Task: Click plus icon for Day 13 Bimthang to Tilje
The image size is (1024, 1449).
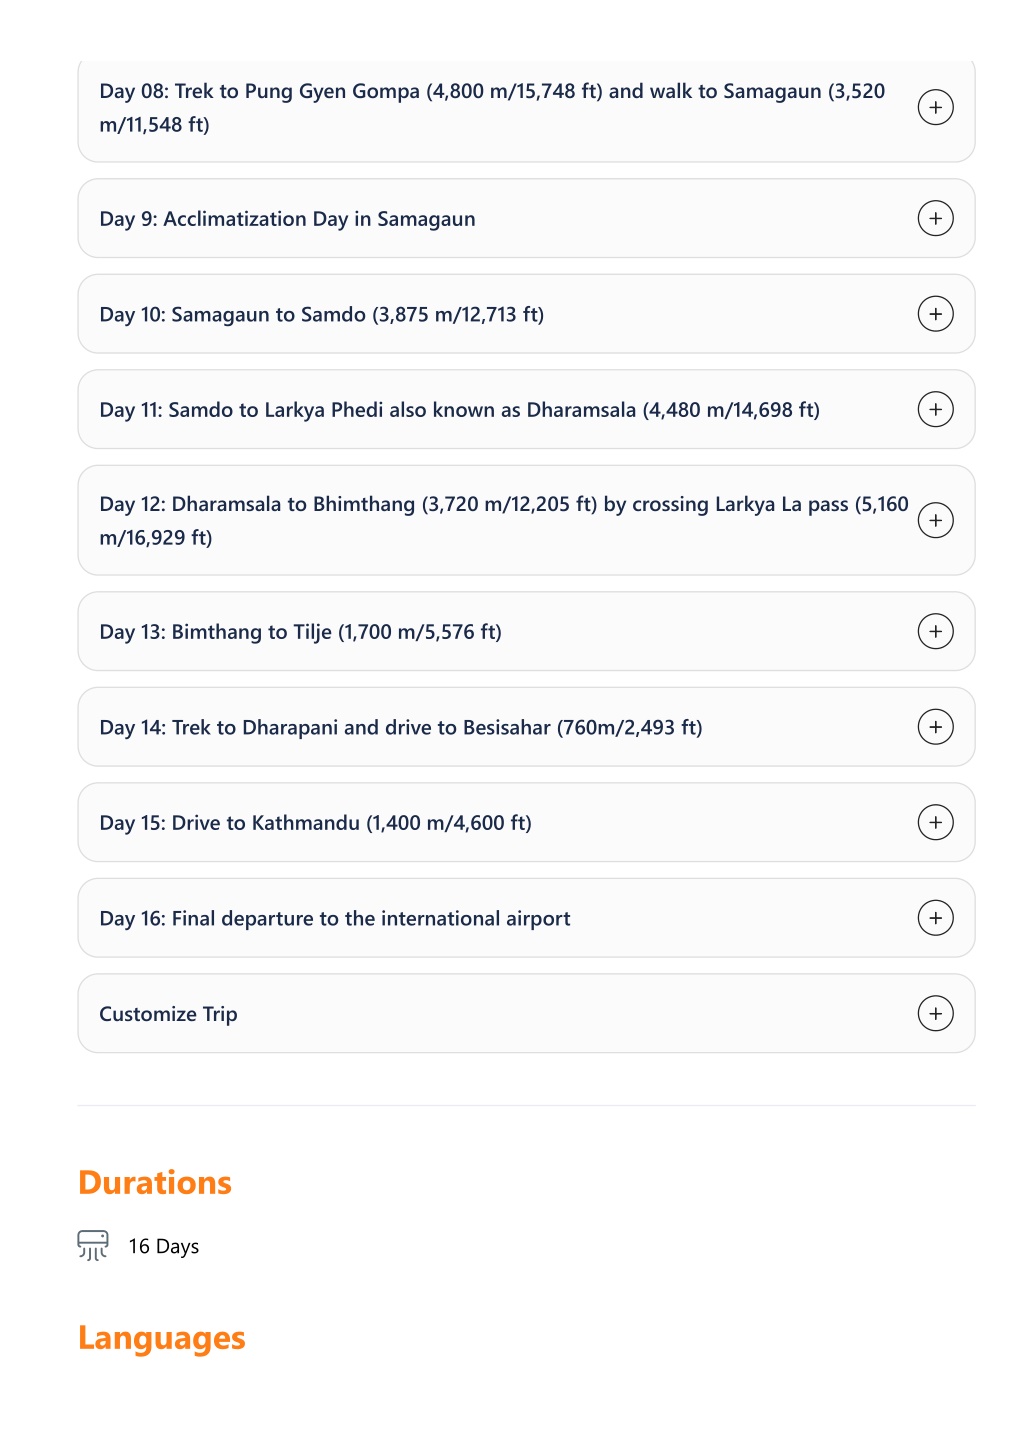Action: (x=935, y=631)
